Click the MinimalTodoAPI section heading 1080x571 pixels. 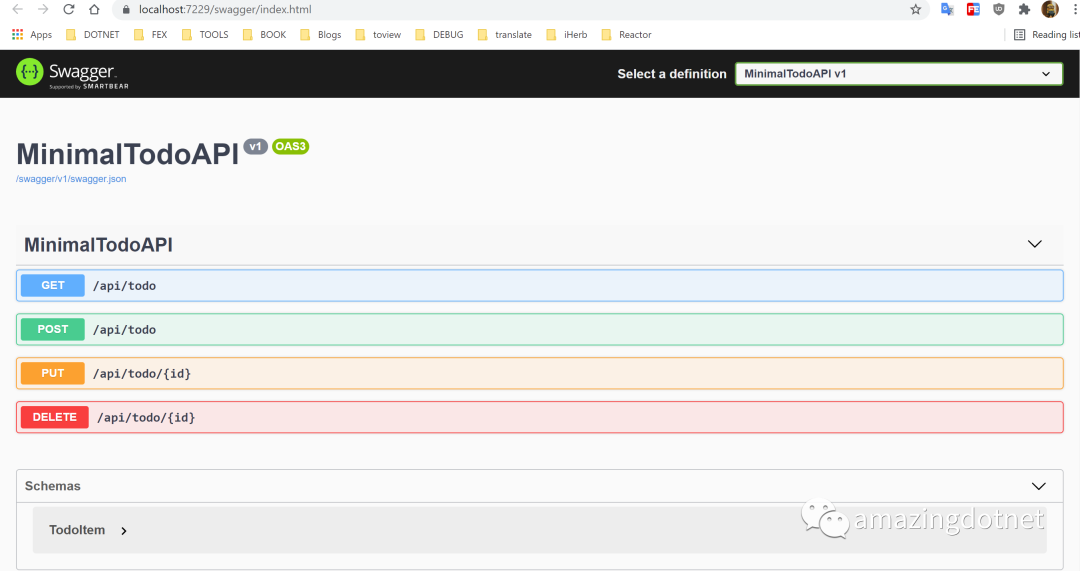(x=98, y=245)
